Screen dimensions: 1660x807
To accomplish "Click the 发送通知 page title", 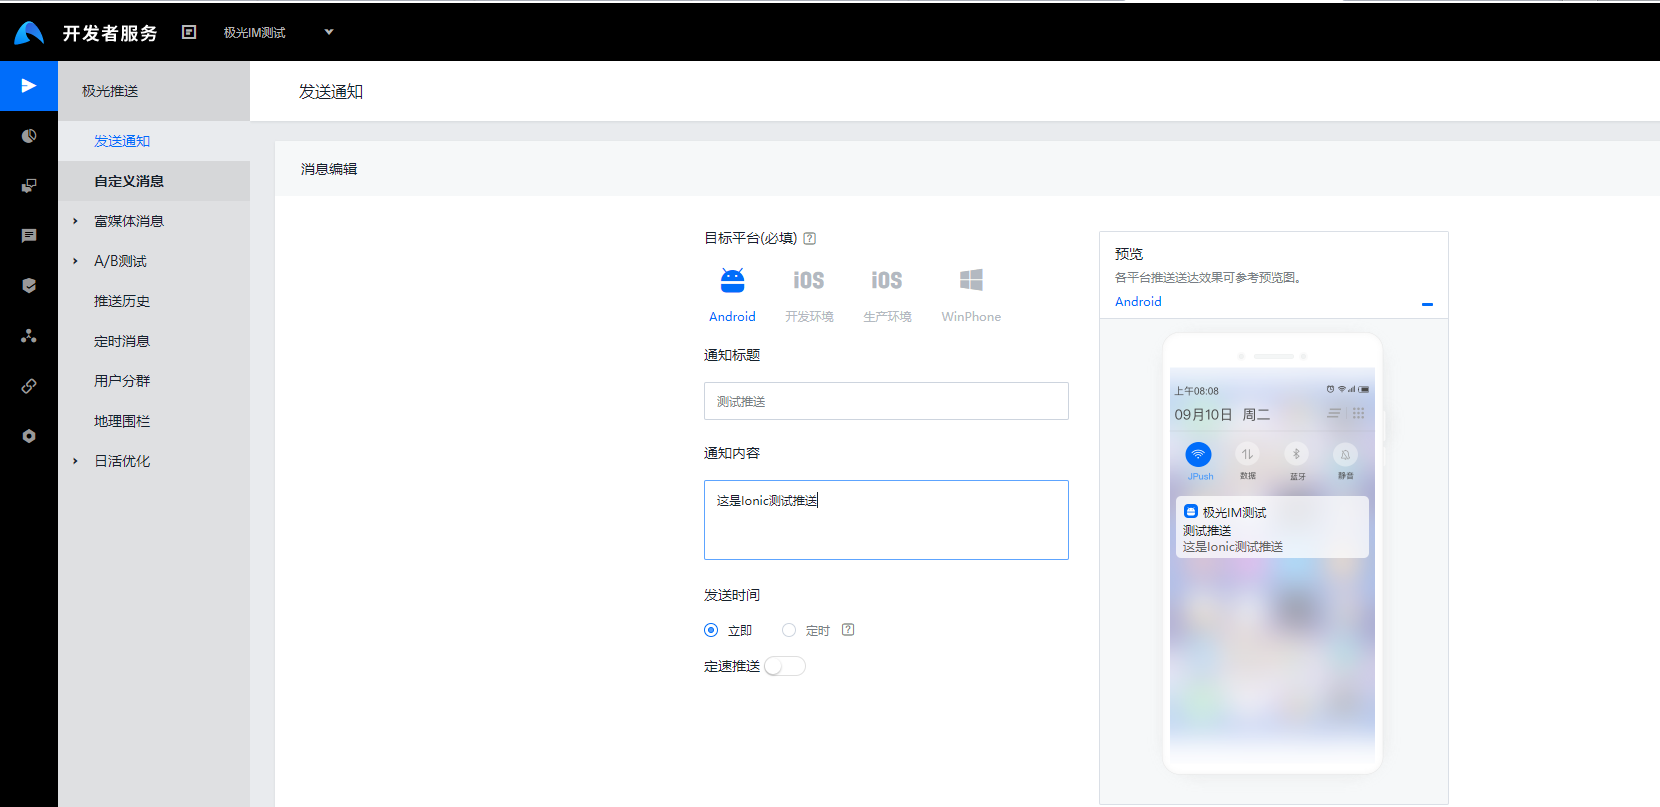I will tap(331, 92).
